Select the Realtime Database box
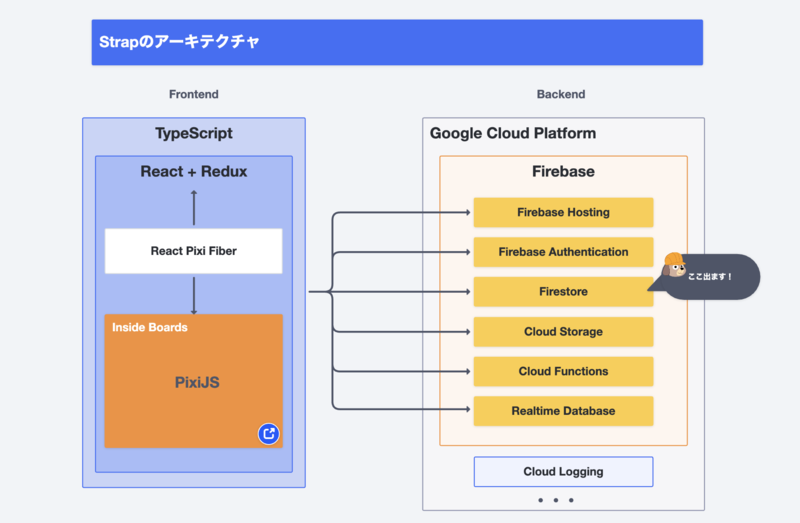The height and width of the screenshot is (523, 800). coord(563,411)
